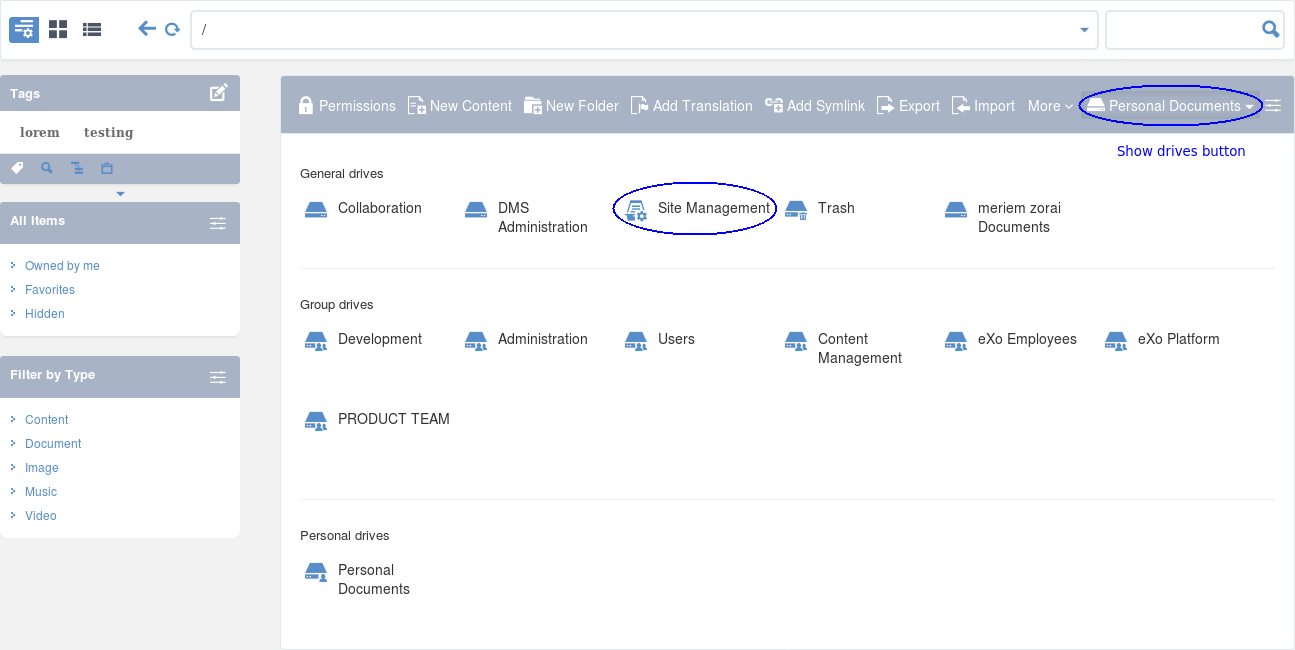Create a New Folder
This screenshot has height=650, width=1295.
(571, 106)
